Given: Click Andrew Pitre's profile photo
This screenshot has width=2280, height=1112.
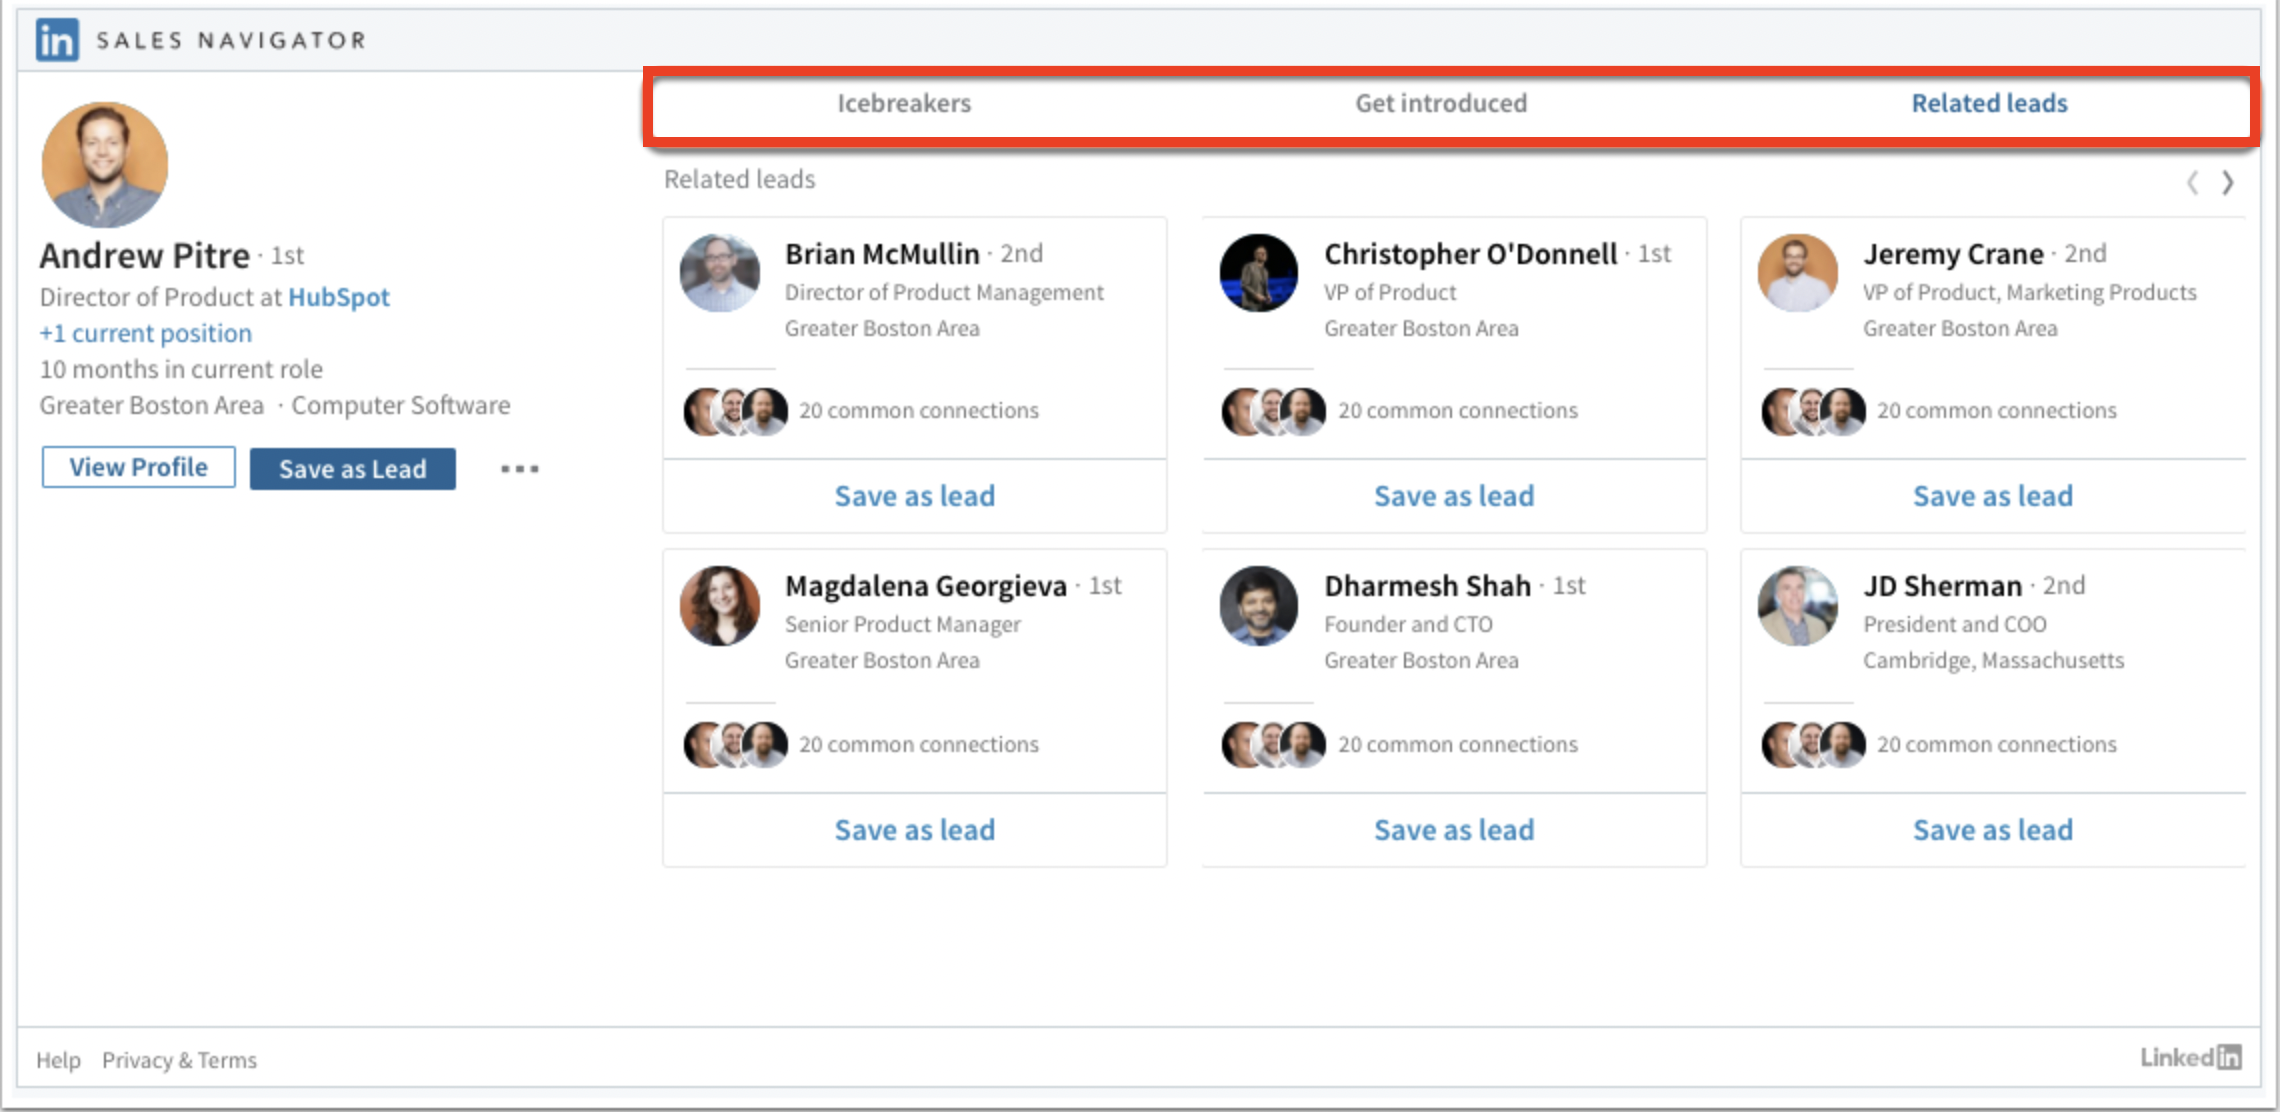Looking at the screenshot, I should pyautogui.click(x=105, y=164).
